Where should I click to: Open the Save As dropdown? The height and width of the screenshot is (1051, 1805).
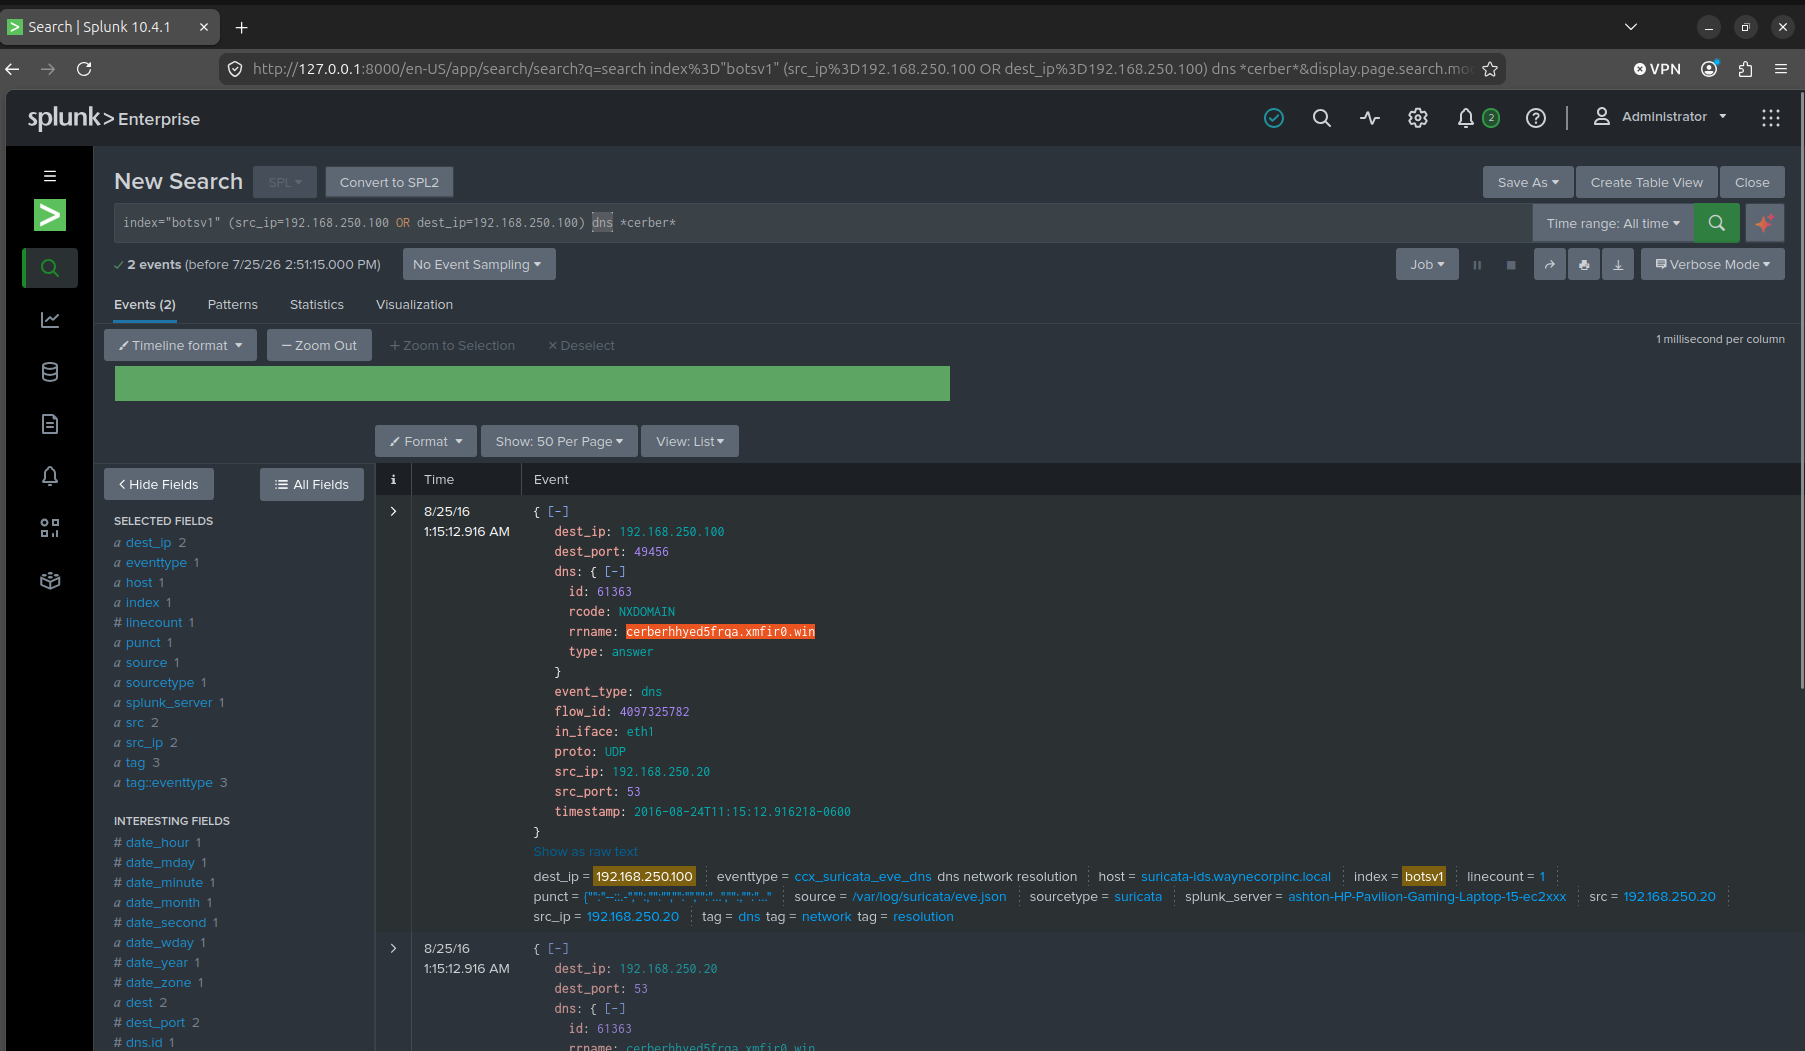(1527, 182)
